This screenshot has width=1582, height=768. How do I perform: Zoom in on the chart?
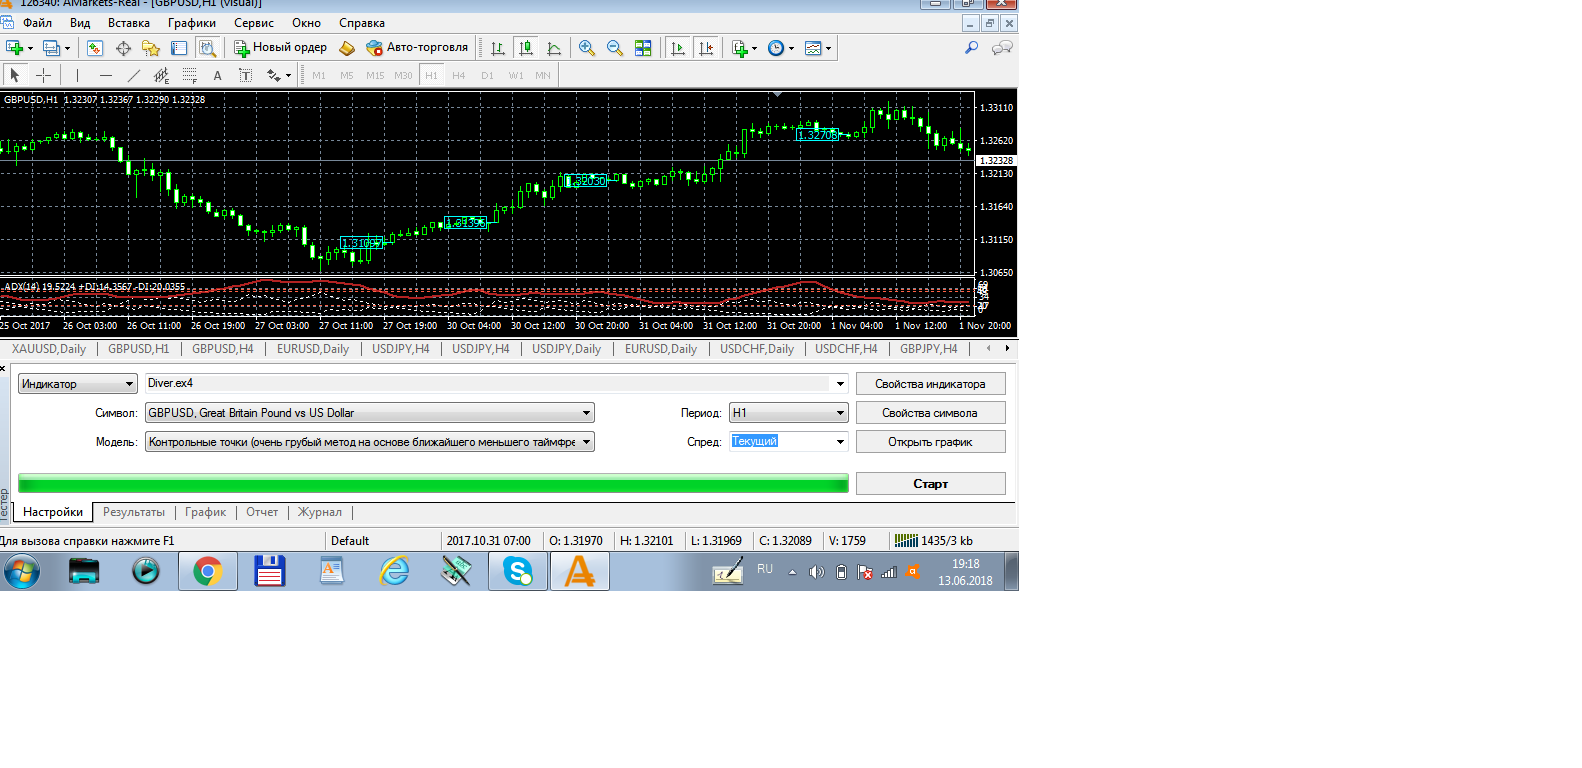(x=587, y=48)
